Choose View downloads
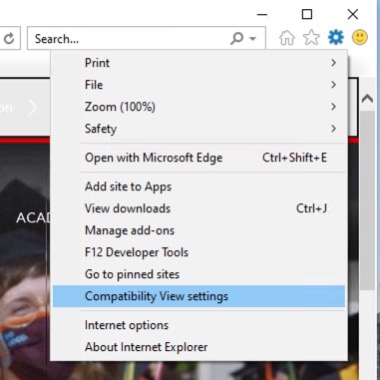The image size is (380, 380). click(199, 209)
